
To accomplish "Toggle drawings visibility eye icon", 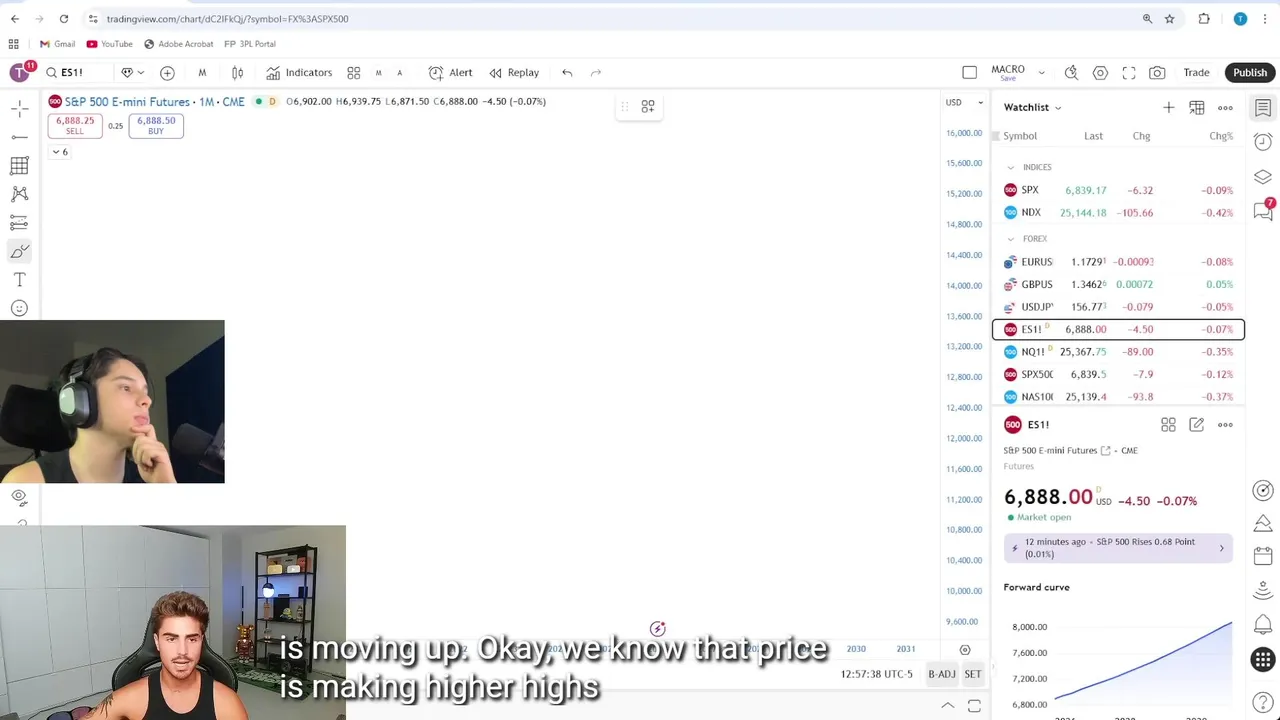I will coord(19,496).
